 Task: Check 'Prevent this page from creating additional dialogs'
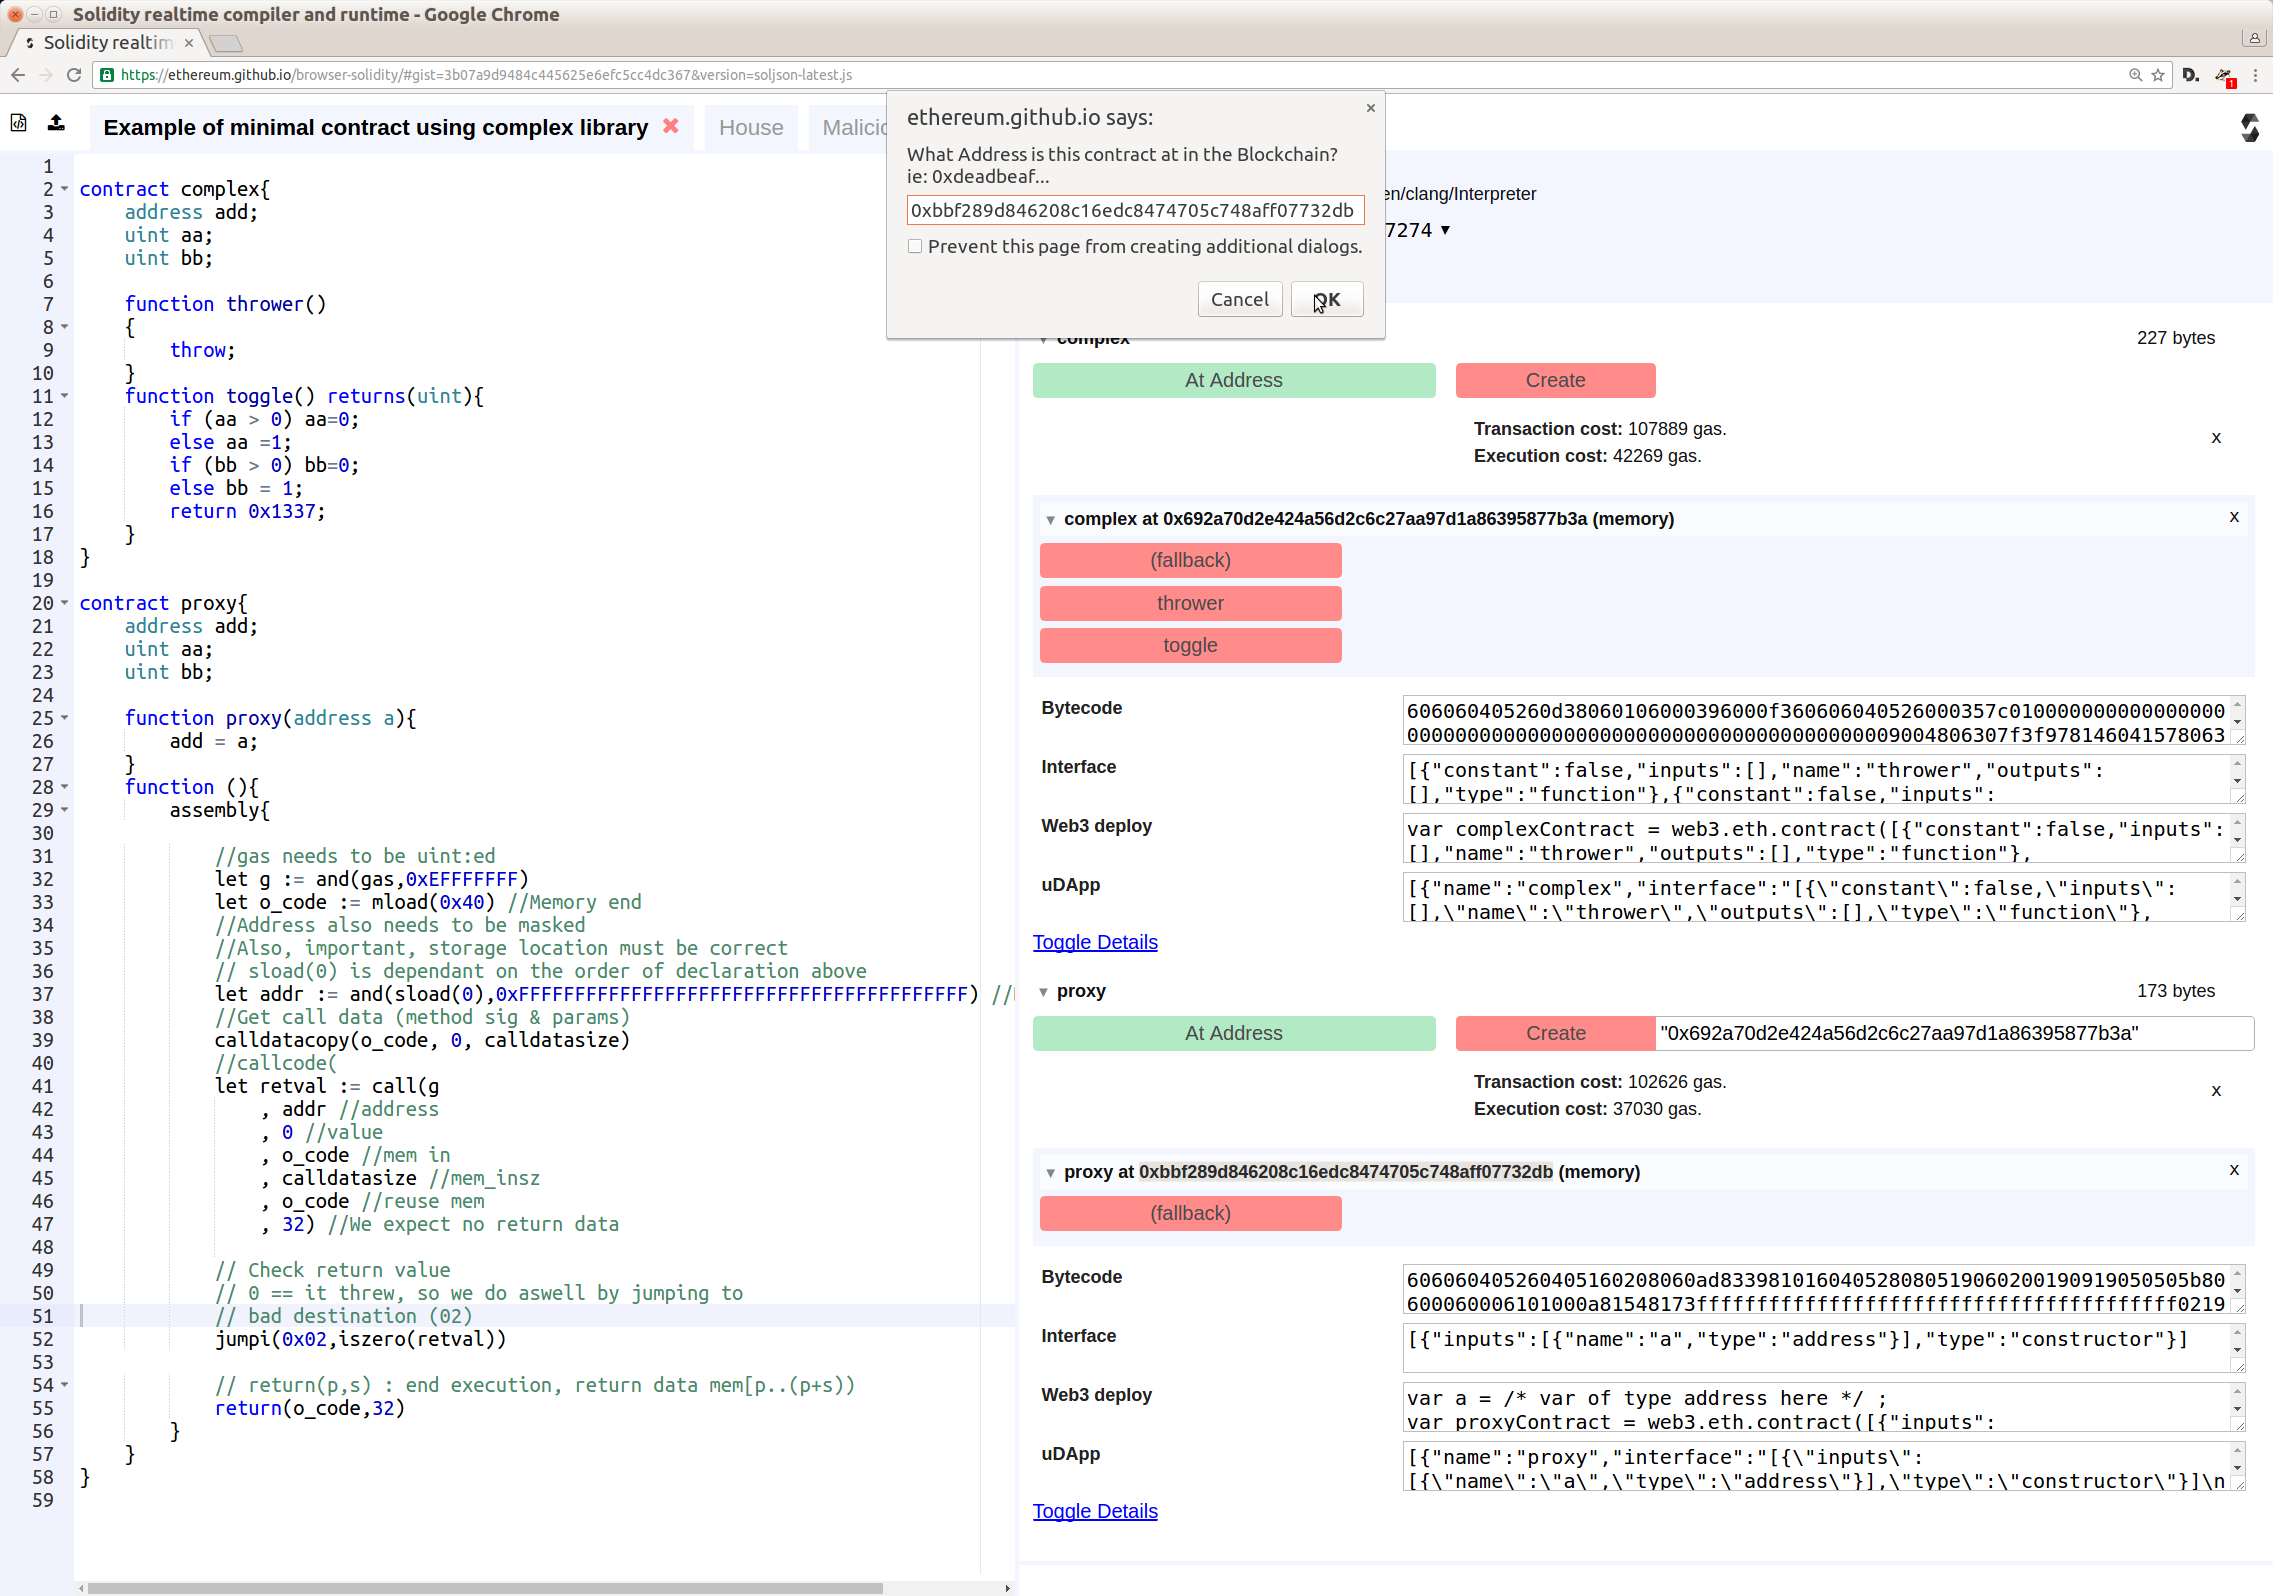pos(915,247)
